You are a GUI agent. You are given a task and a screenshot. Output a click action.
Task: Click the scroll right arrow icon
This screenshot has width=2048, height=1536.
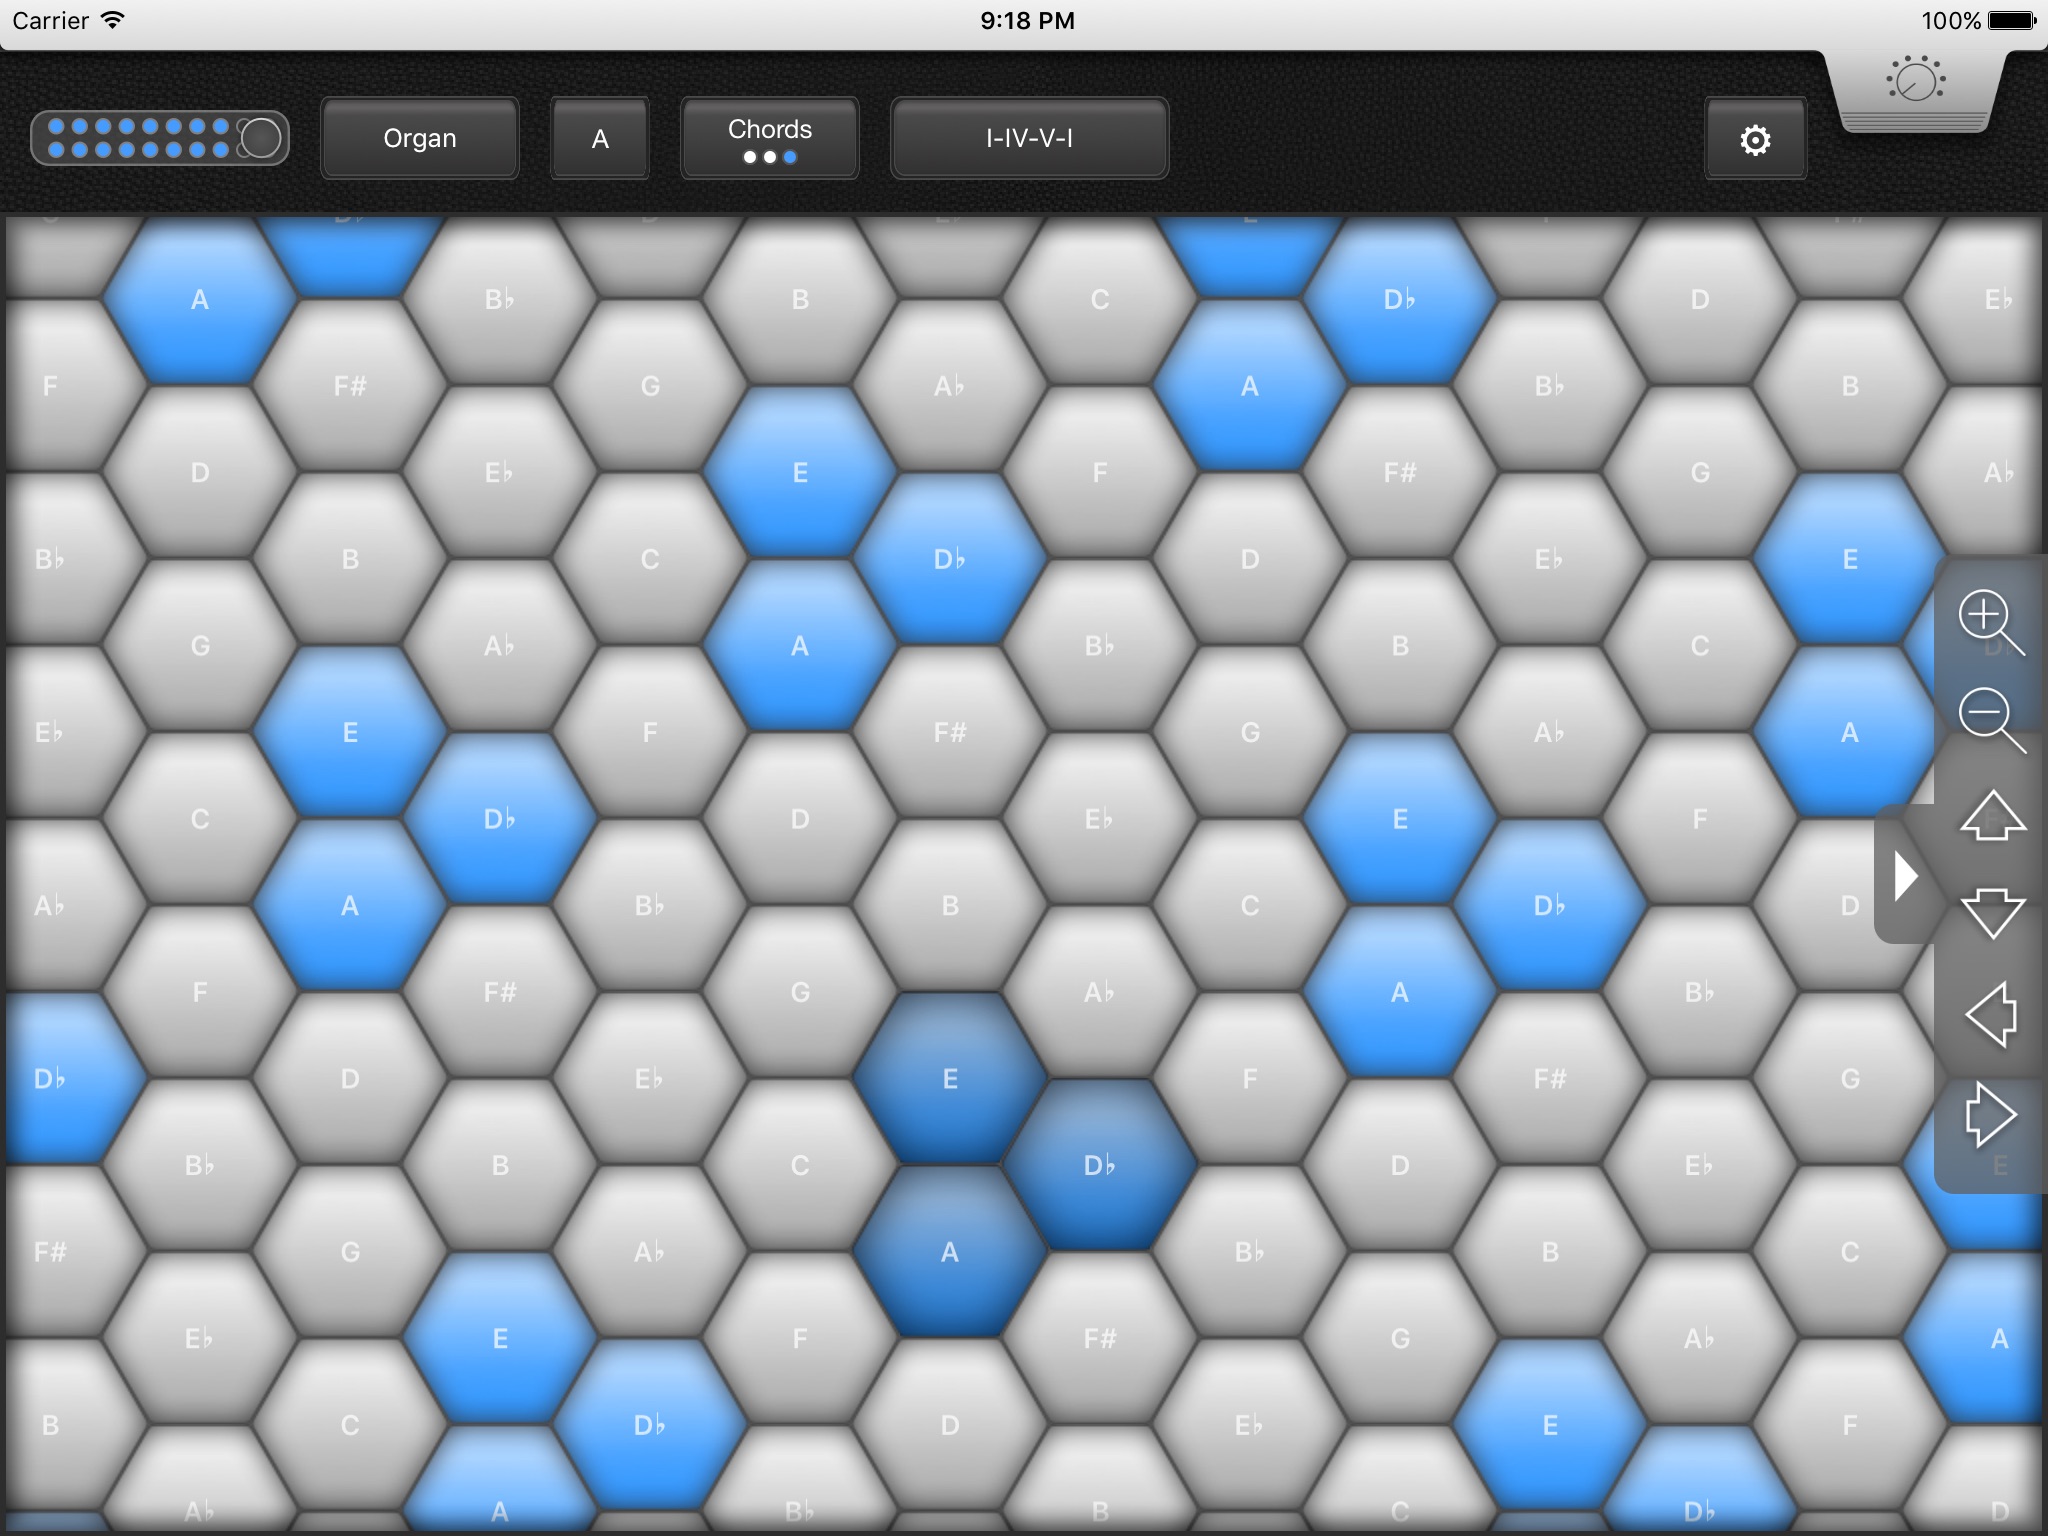coord(1988,1113)
